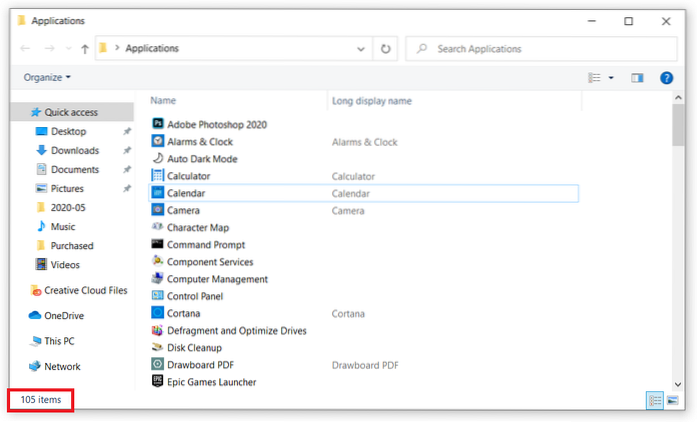The height and width of the screenshot is (422, 697).
Task: Open the Alarms & Clock app icon
Action: tap(157, 141)
